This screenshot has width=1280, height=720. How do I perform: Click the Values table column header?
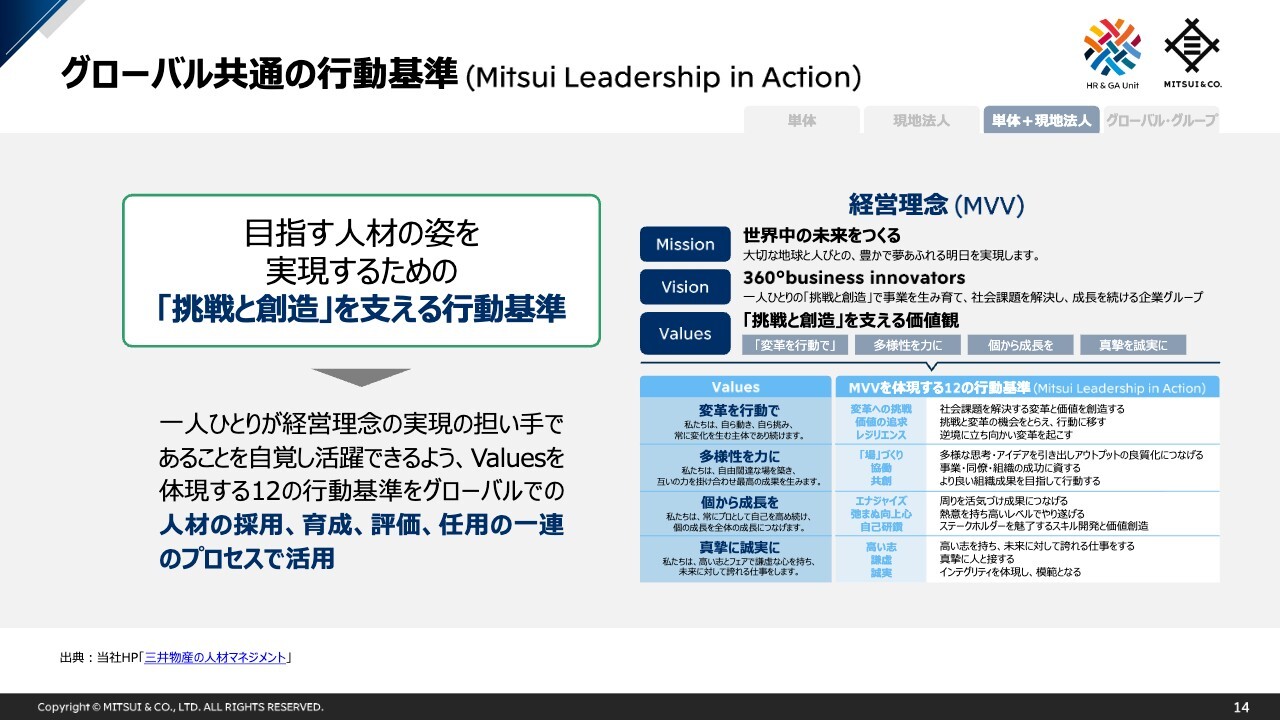[x=735, y=387]
